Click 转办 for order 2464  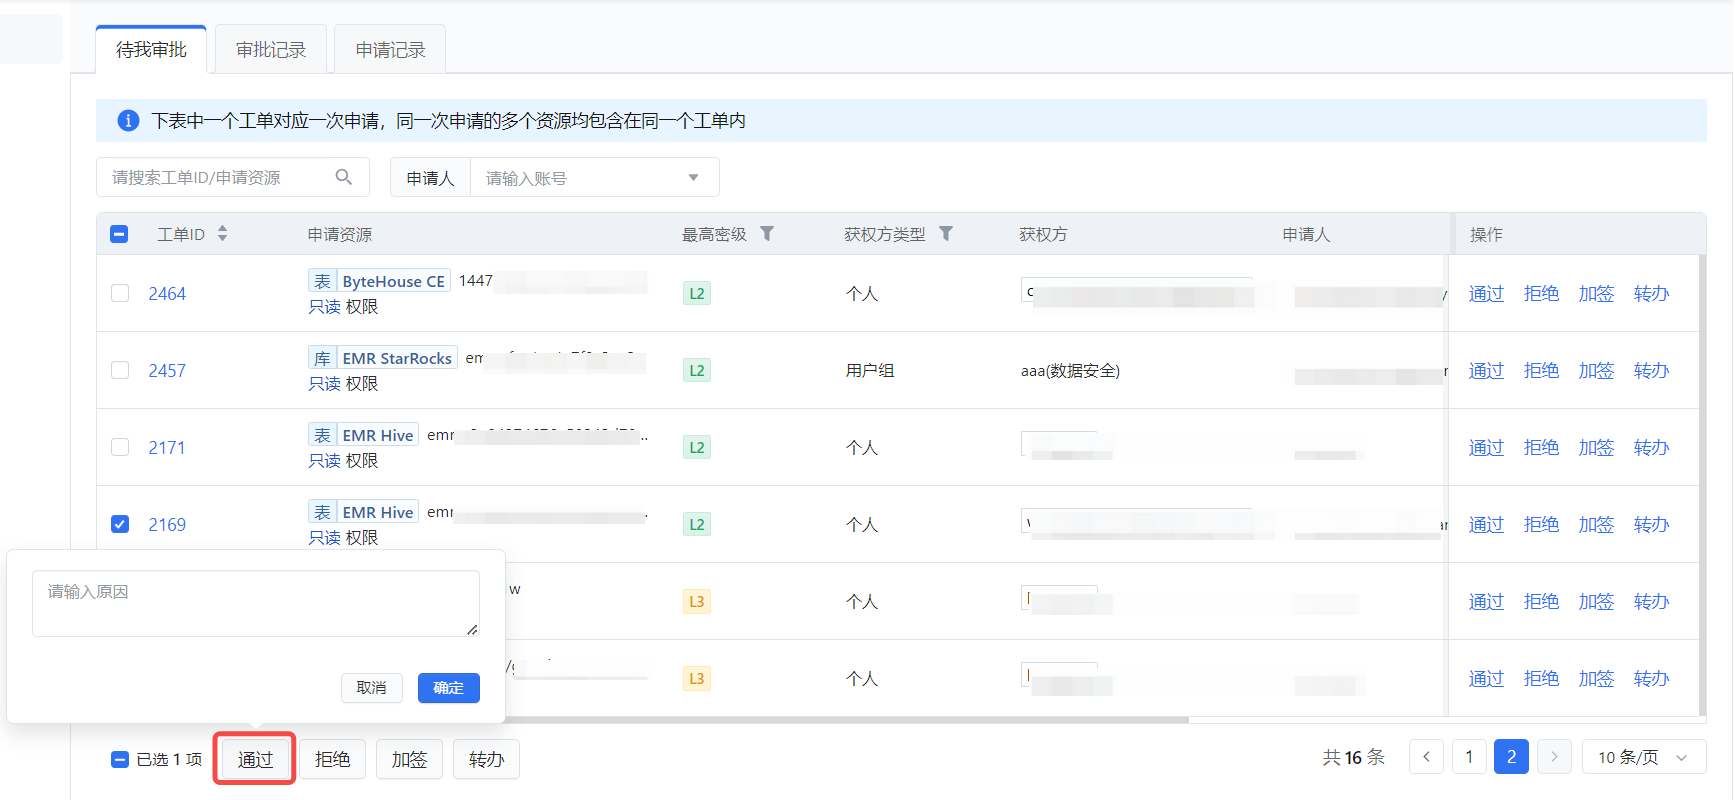[x=1651, y=293]
